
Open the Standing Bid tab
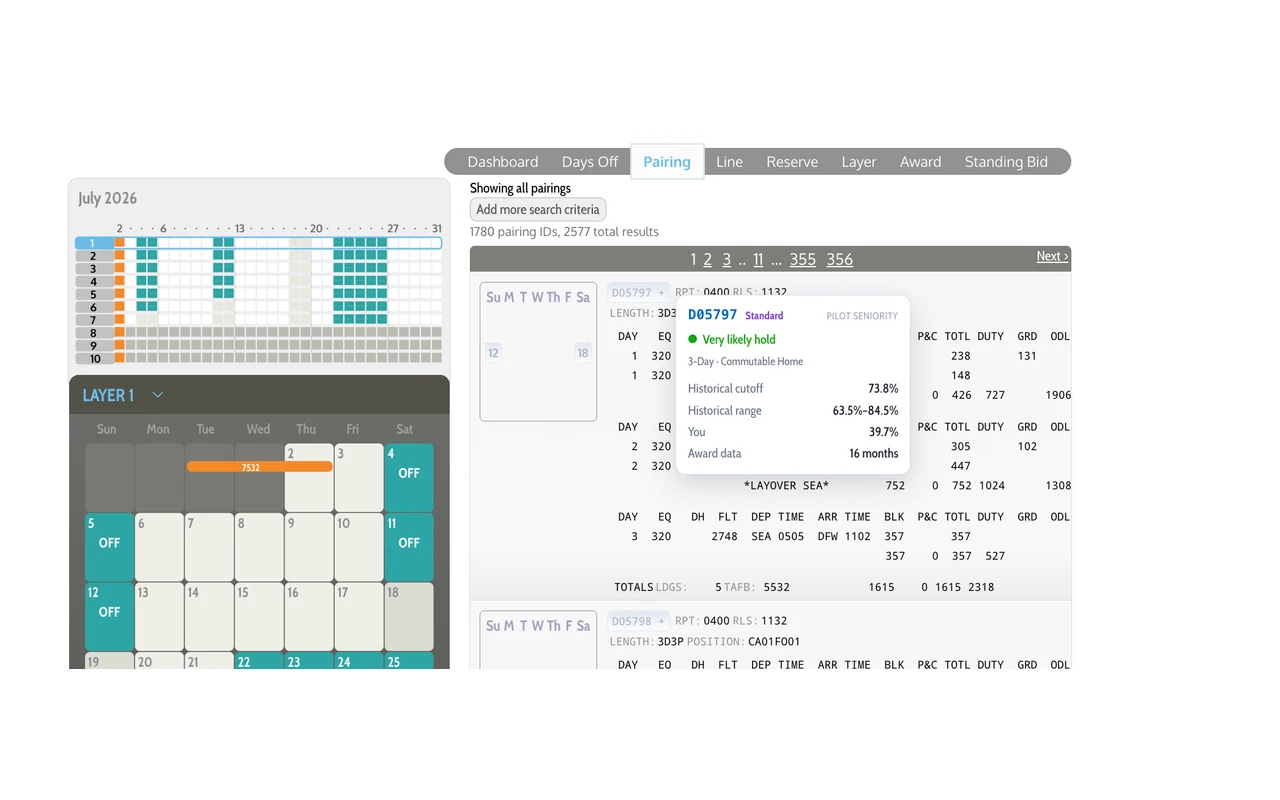[1006, 162]
